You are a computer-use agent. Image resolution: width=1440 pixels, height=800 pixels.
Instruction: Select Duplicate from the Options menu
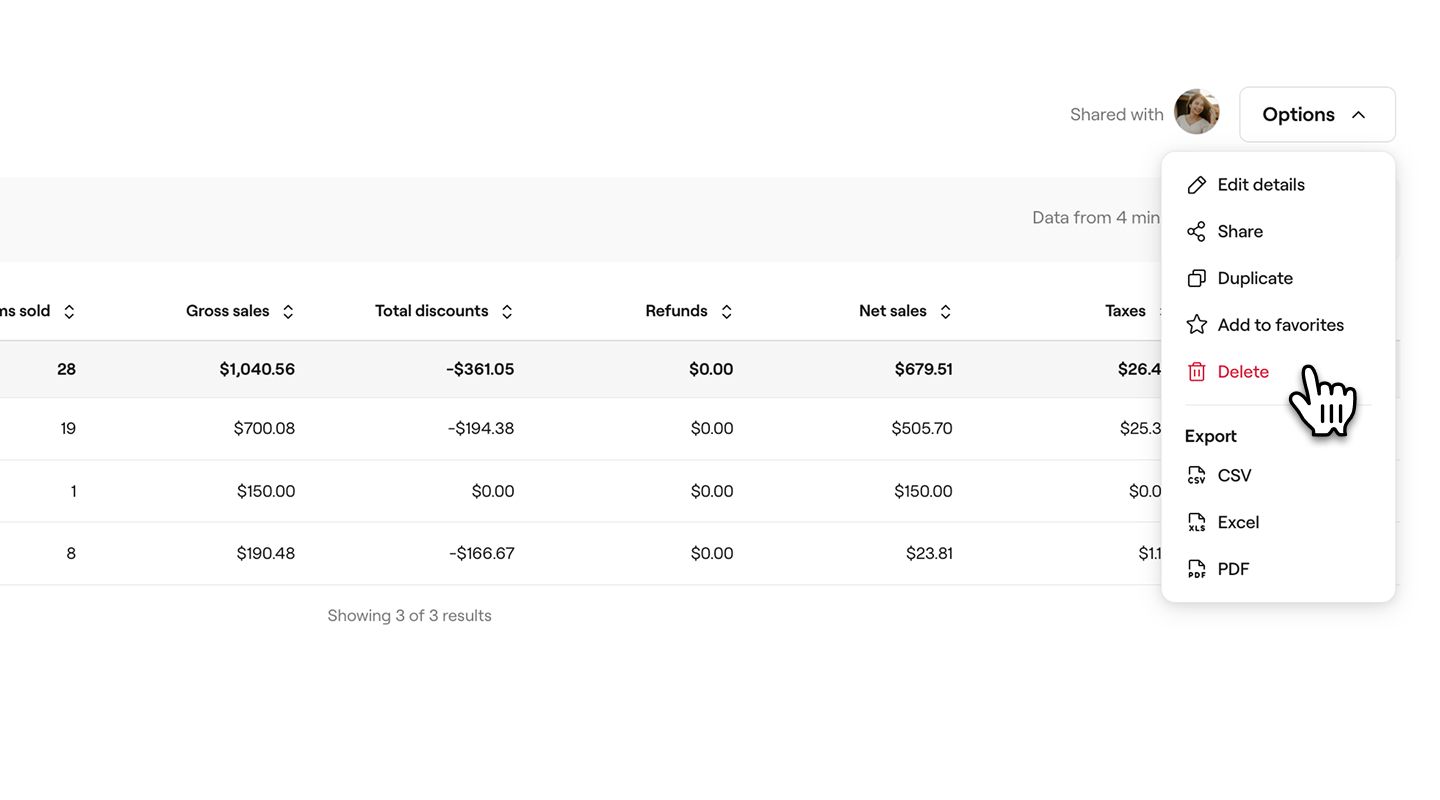(1255, 279)
